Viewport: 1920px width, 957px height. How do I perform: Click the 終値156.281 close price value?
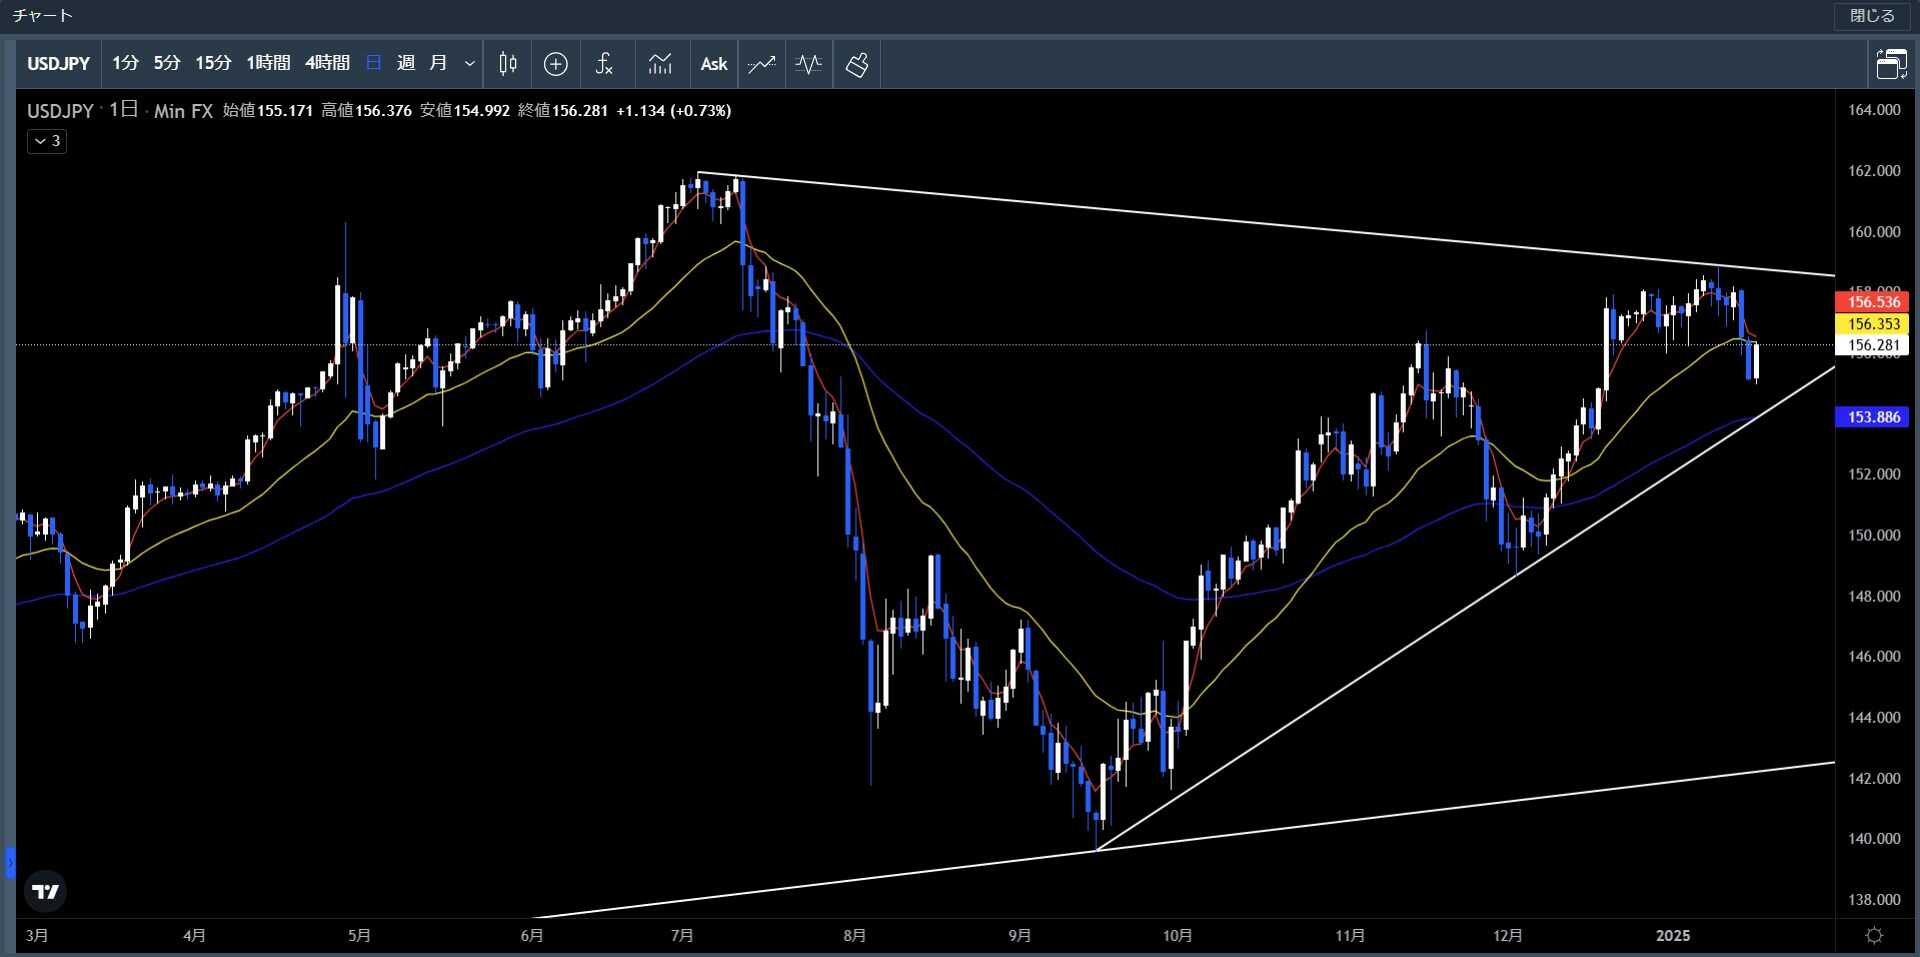click(x=563, y=111)
